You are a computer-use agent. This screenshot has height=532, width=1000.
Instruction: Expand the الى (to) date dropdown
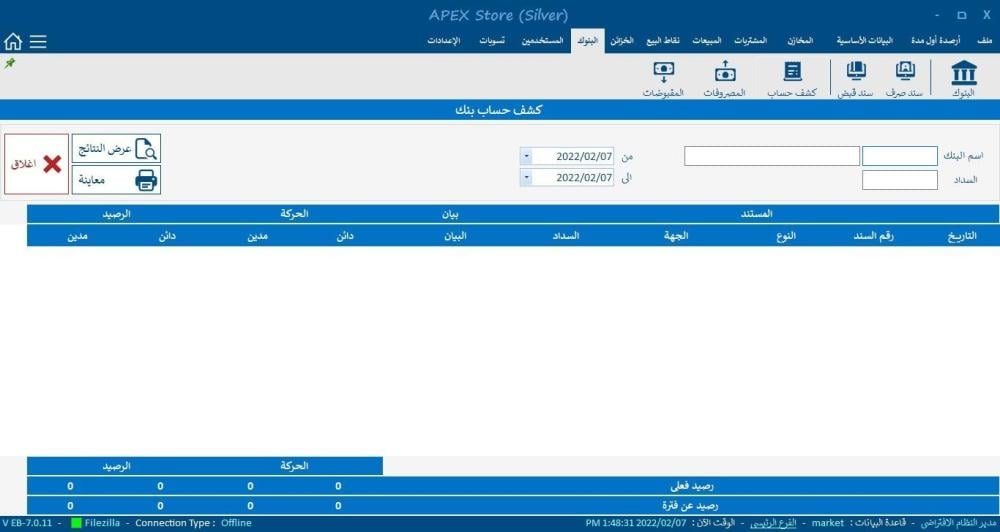tap(526, 177)
